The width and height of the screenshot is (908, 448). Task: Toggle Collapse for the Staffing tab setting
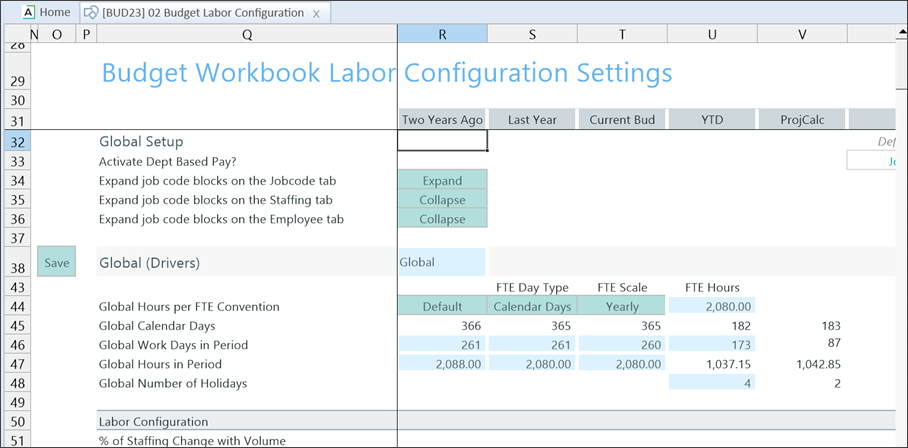[442, 200]
